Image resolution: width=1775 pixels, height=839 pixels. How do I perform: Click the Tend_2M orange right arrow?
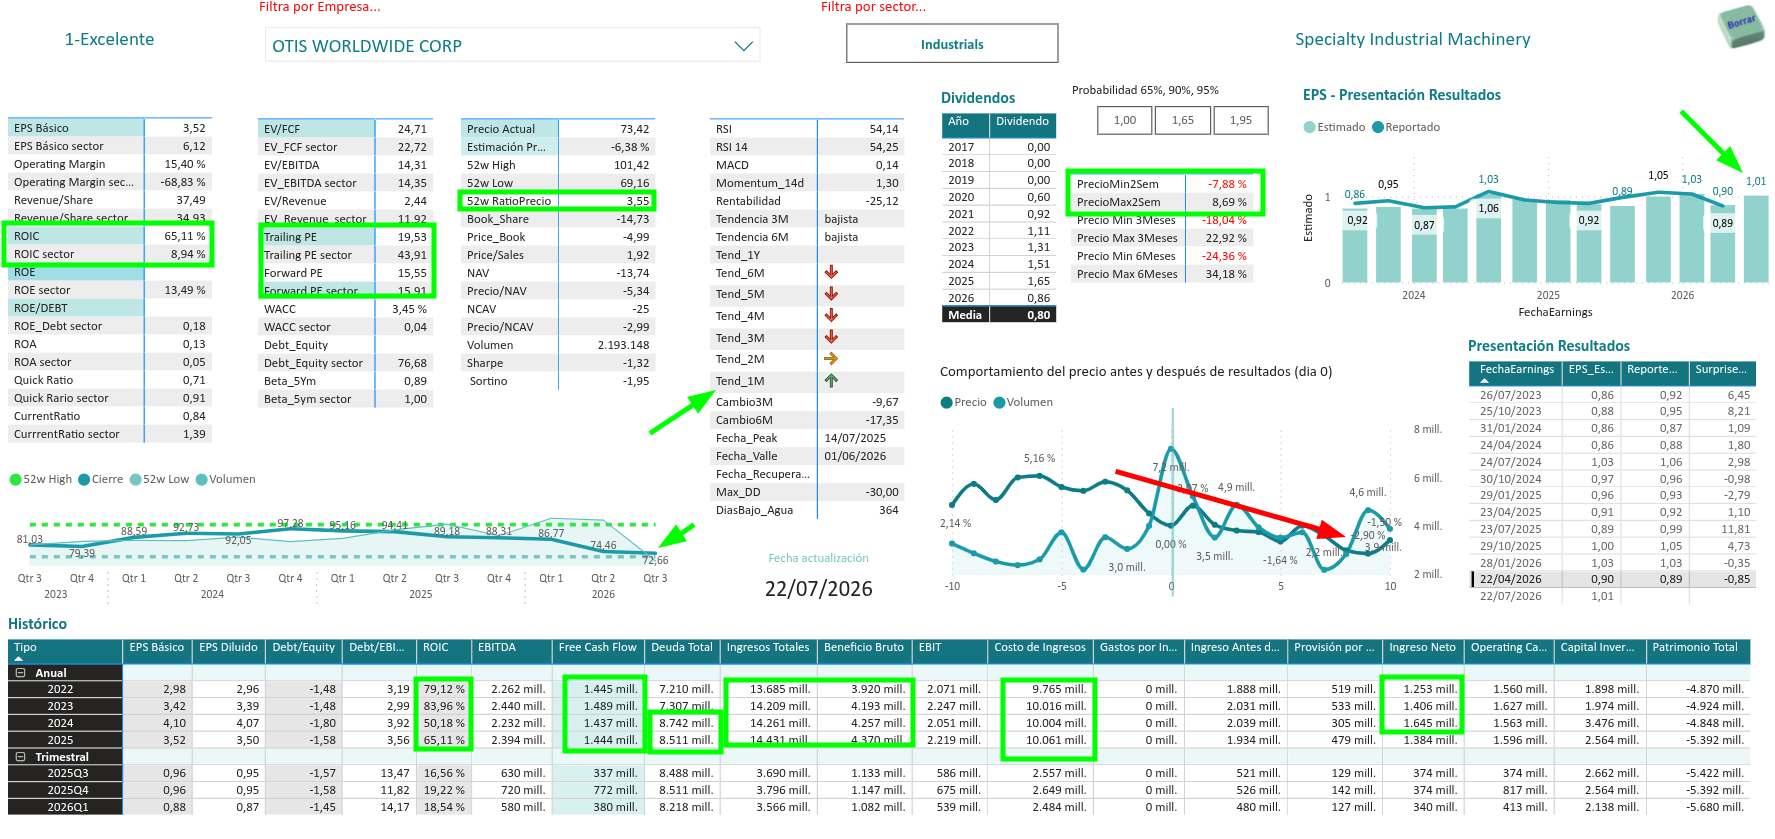pyautogui.click(x=831, y=359)
